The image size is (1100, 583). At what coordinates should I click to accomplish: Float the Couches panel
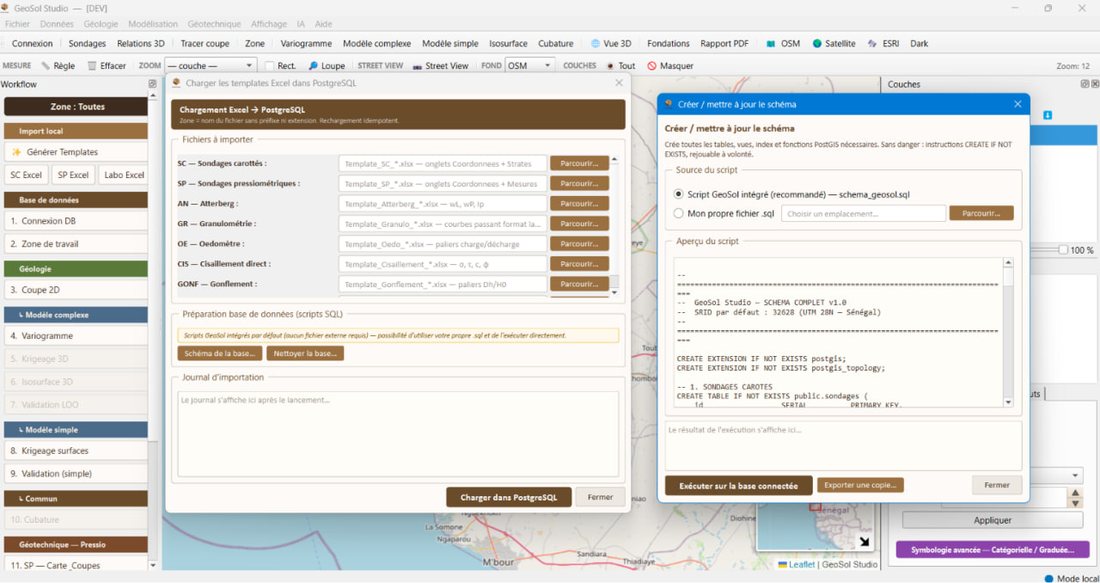[1085, 84]
